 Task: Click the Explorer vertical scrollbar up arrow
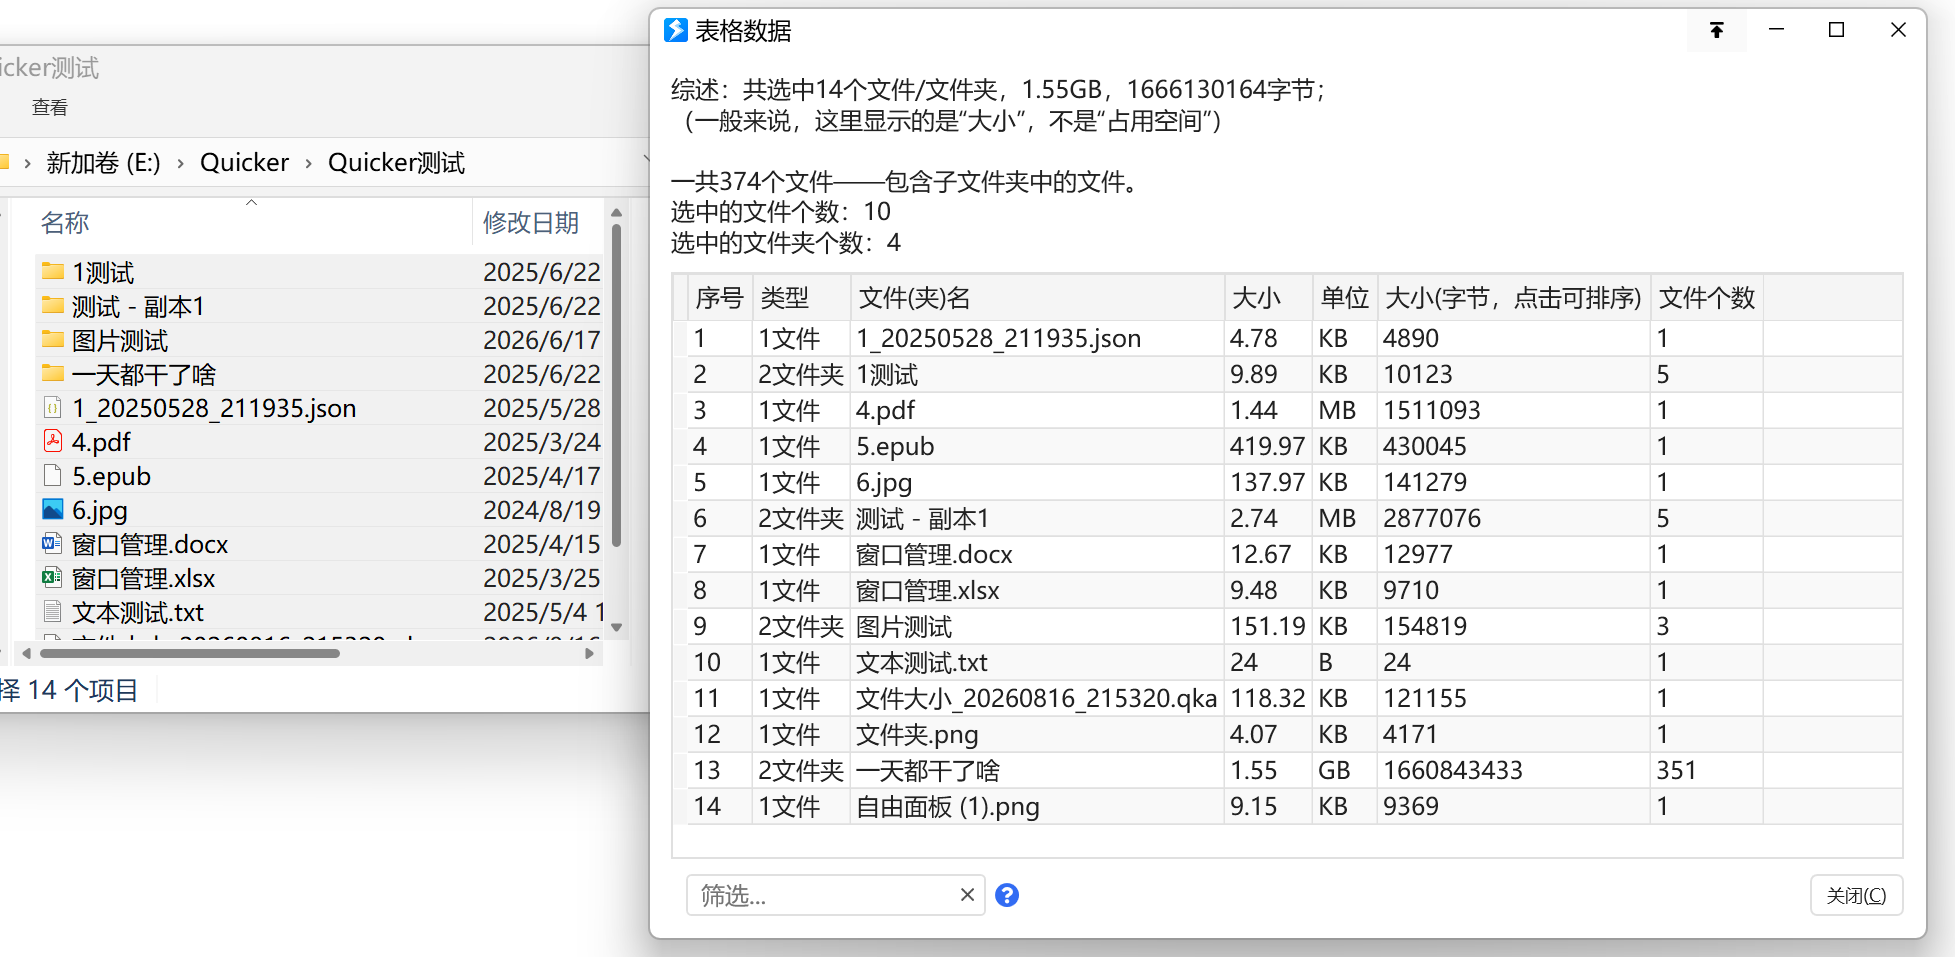pos(617,213)
